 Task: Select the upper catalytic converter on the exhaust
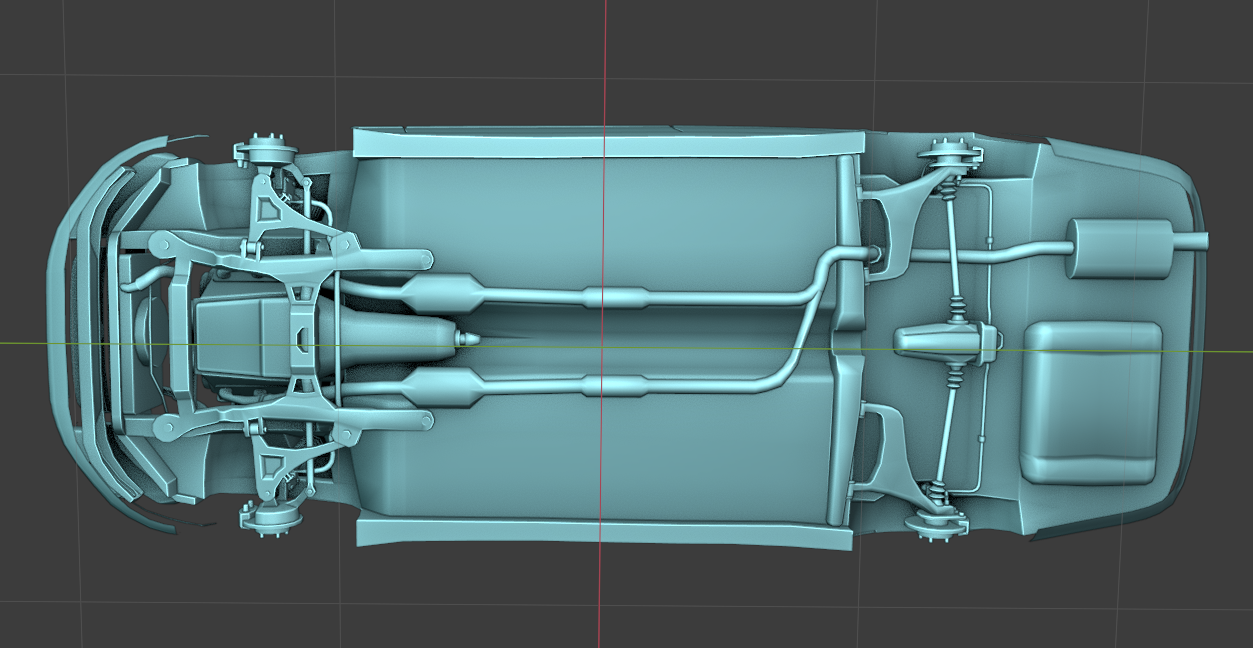442,293
